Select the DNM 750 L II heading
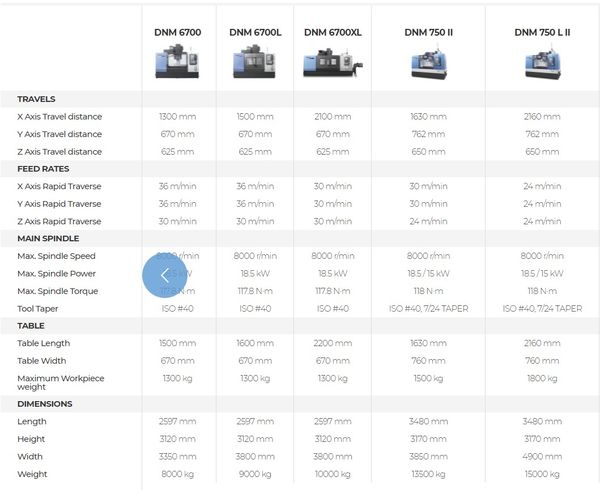The height and width of the screenshot is (490, 600). click(x=542, y=33)
